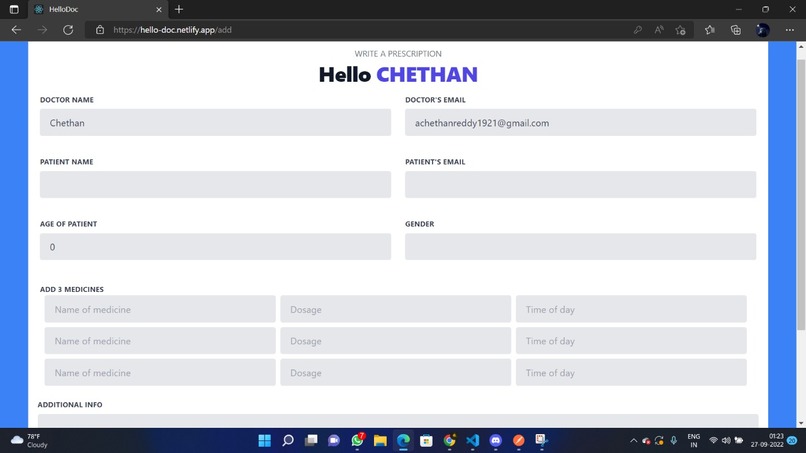Open the Chat app on taskbar
The image size is (806, 453).
click(x=334, y=441)
